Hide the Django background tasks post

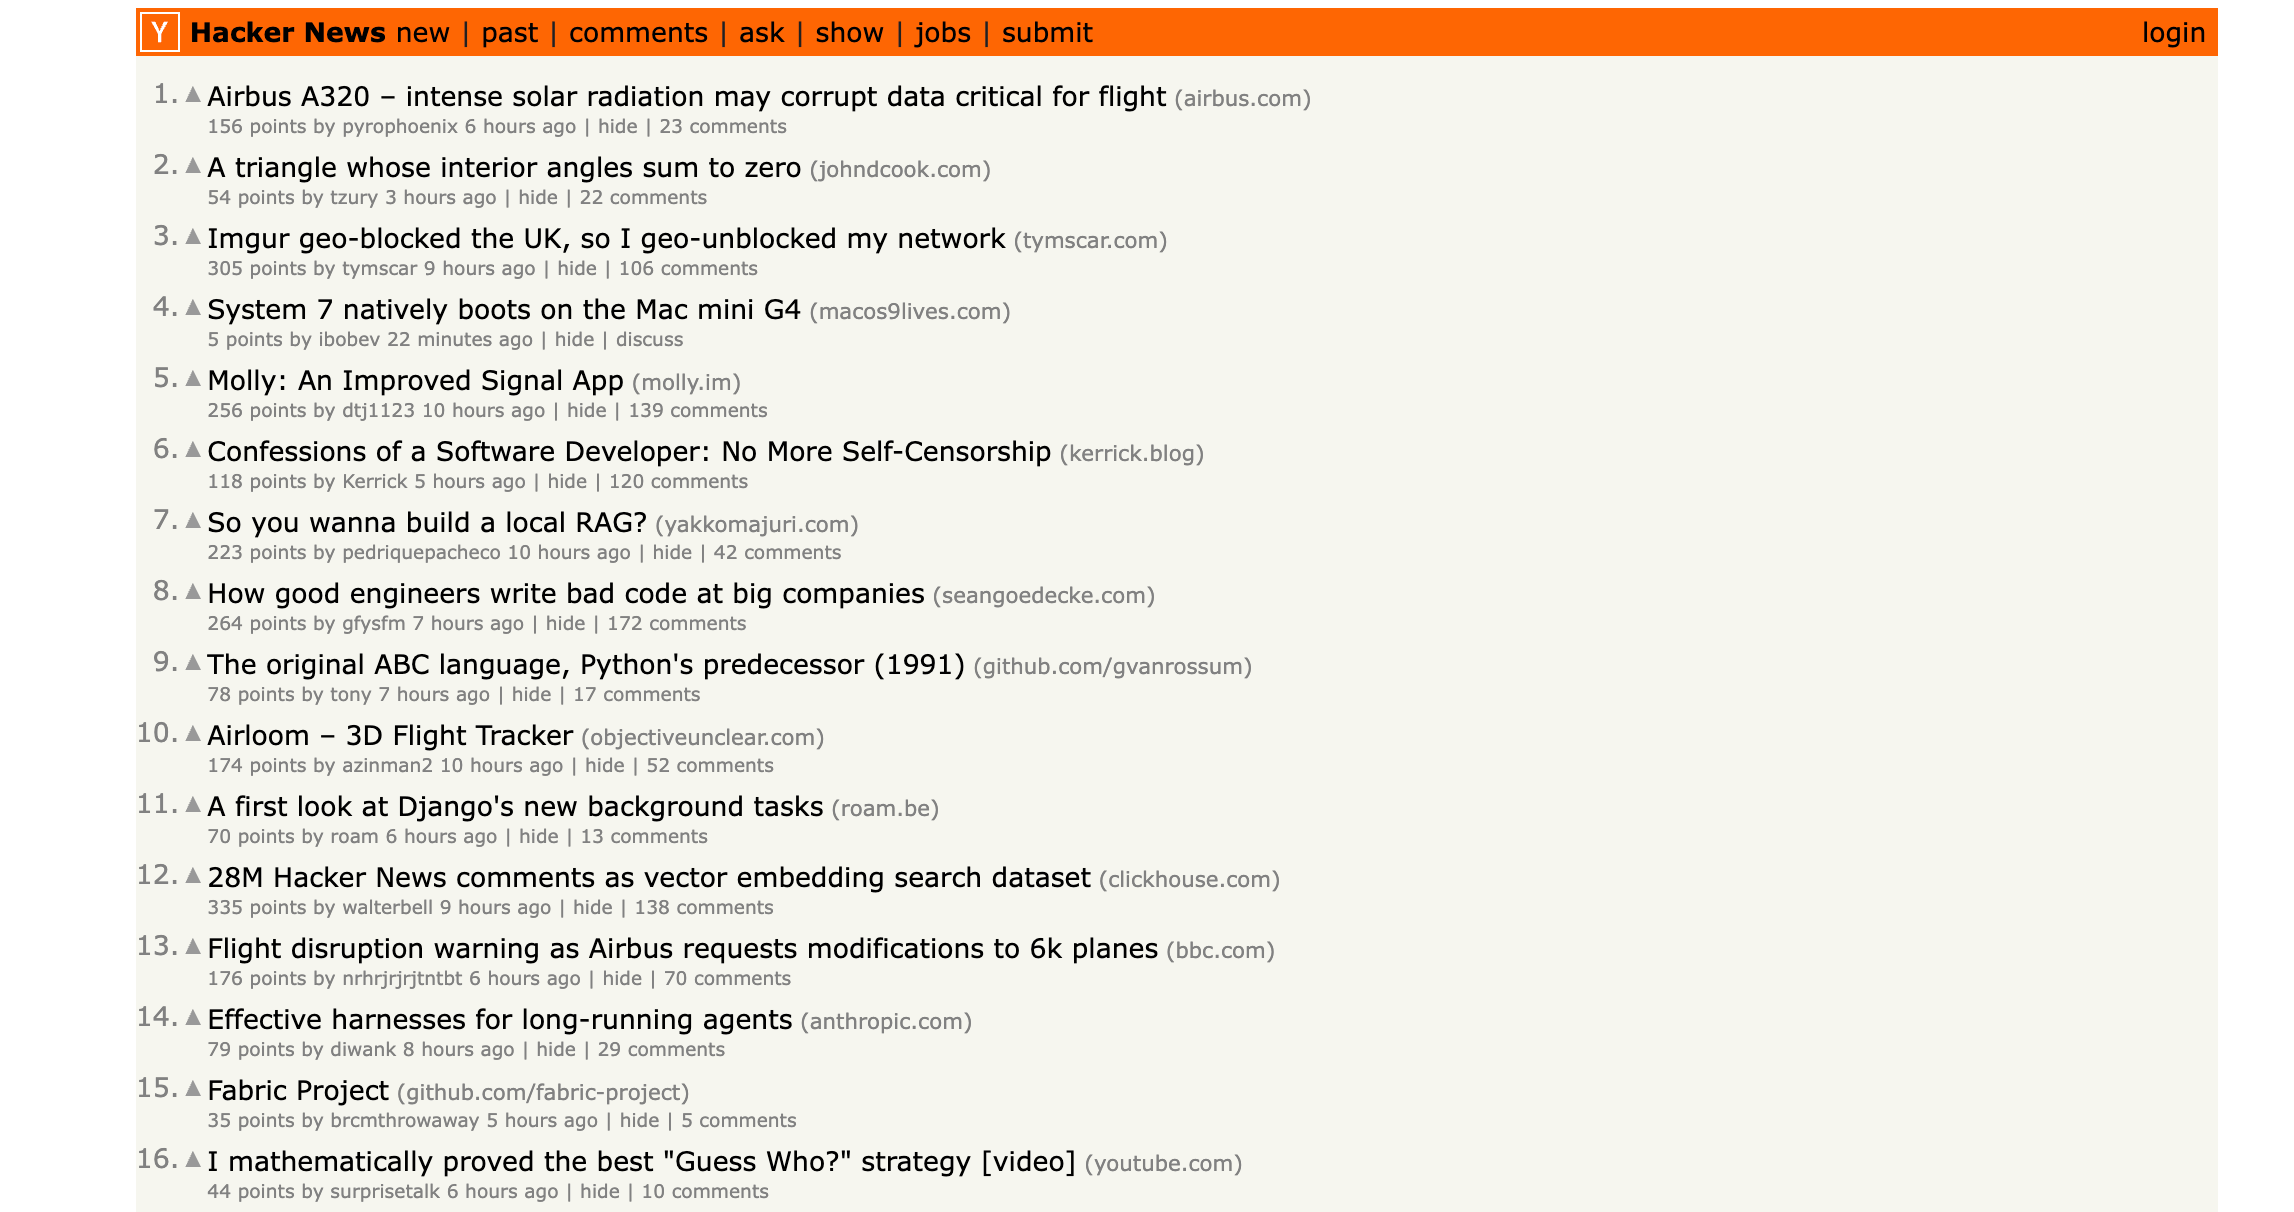tap(537, 836)
